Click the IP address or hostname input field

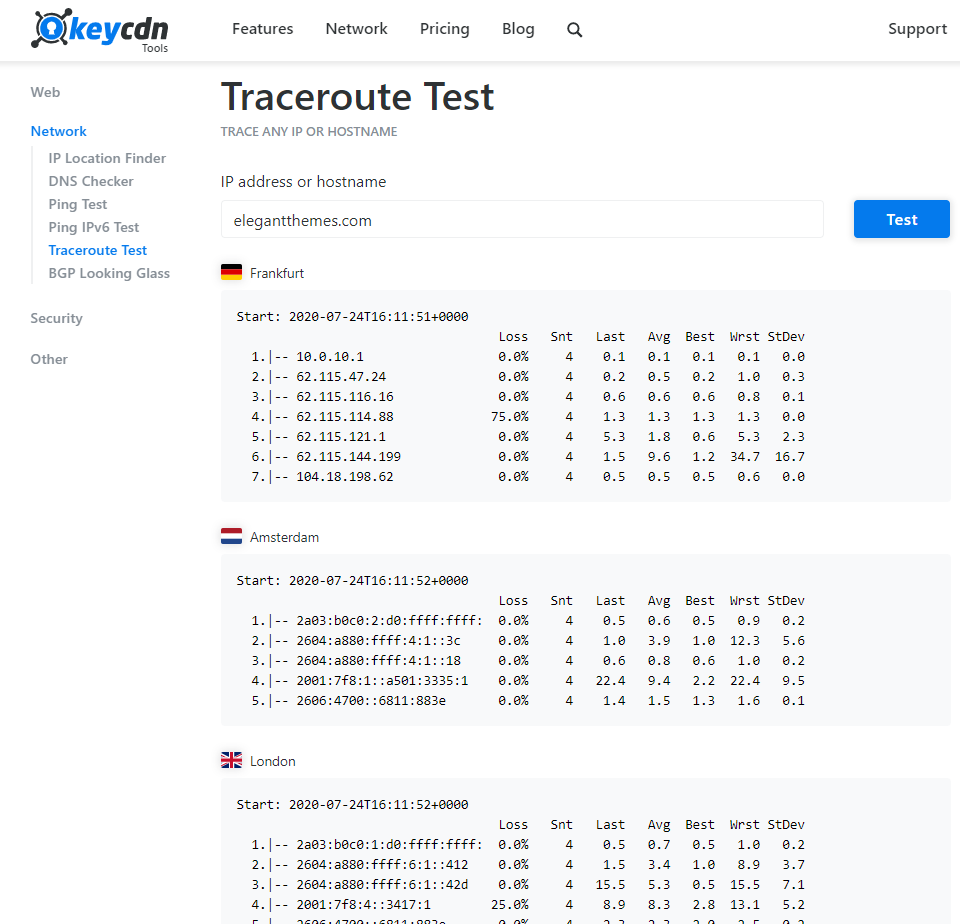[522, 219]
